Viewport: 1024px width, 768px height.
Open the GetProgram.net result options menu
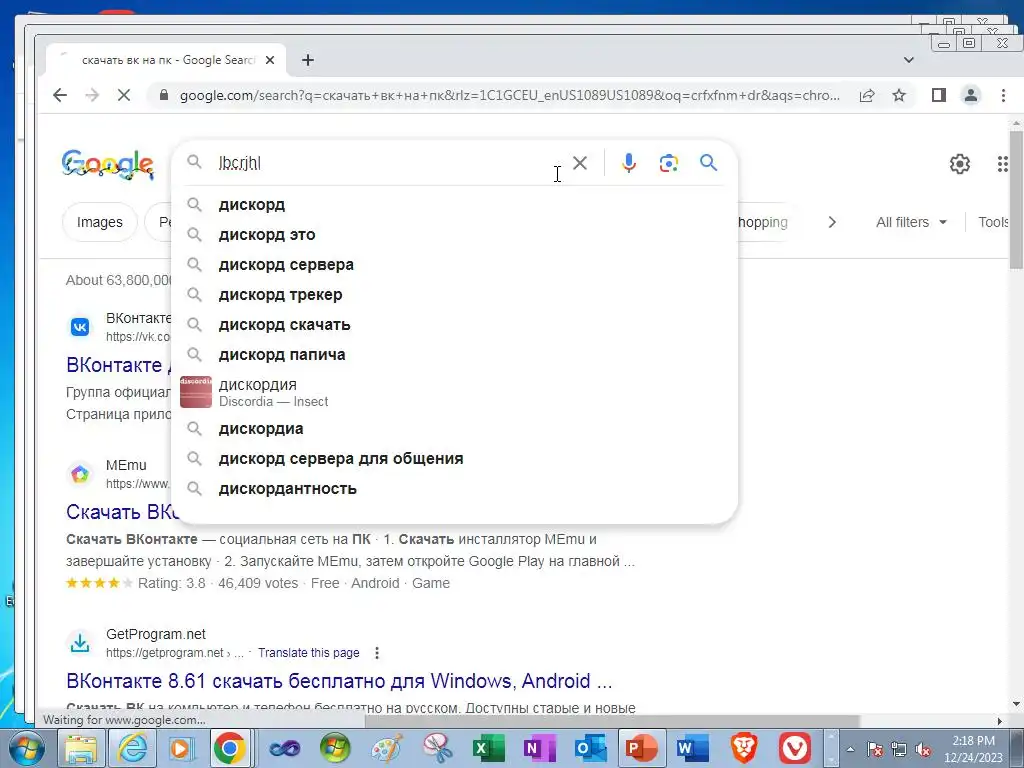click(377, 653)
